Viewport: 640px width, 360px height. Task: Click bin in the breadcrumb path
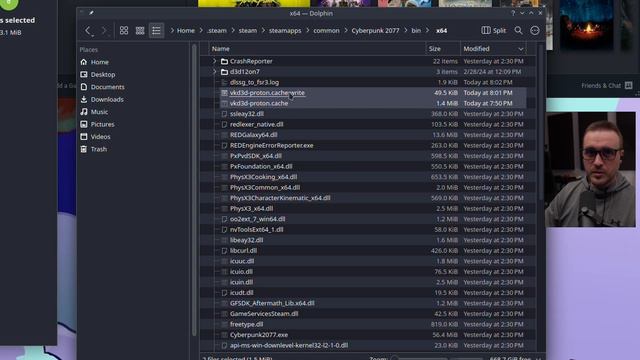click(416, 31)
